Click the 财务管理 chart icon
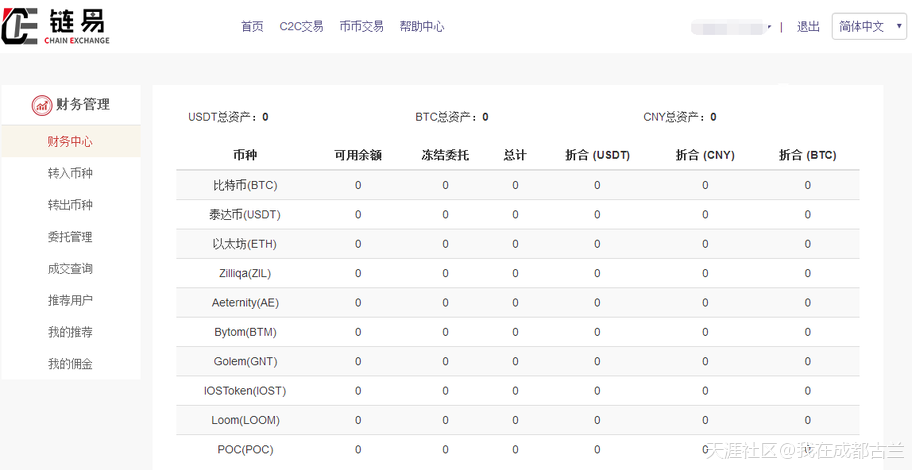This screenshot has height=470, width=912. click(42, 105)
